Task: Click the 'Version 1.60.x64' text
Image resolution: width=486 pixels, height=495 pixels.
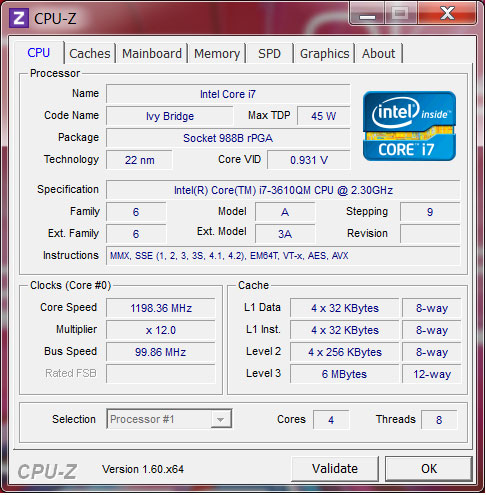Action: pos(143,469)
